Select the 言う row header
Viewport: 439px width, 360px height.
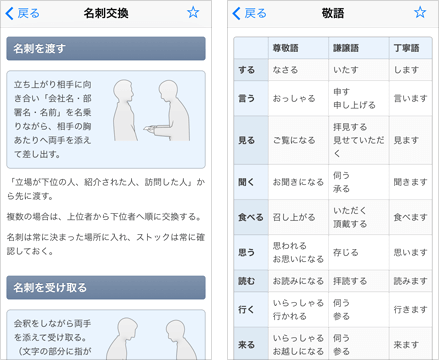tap(251, 98)
